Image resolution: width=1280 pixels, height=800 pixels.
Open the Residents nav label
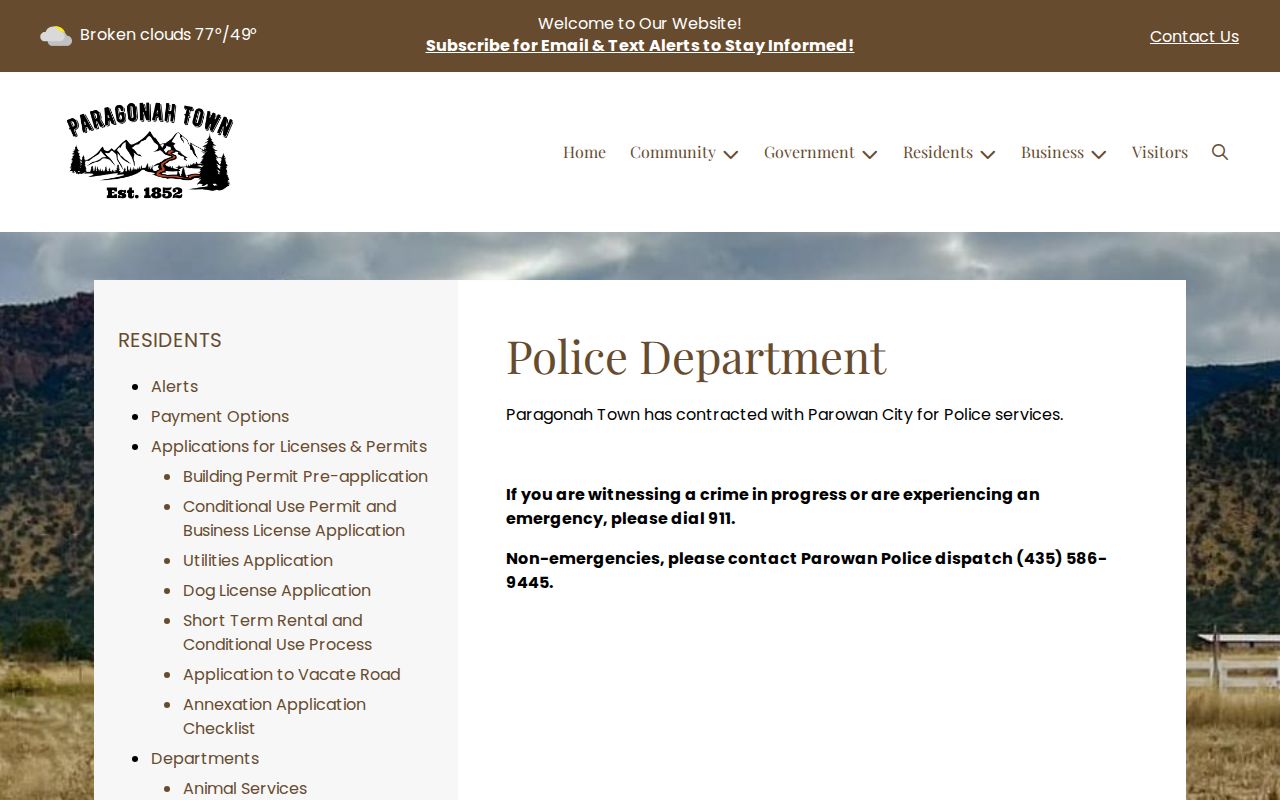click(x=938, y=152)
